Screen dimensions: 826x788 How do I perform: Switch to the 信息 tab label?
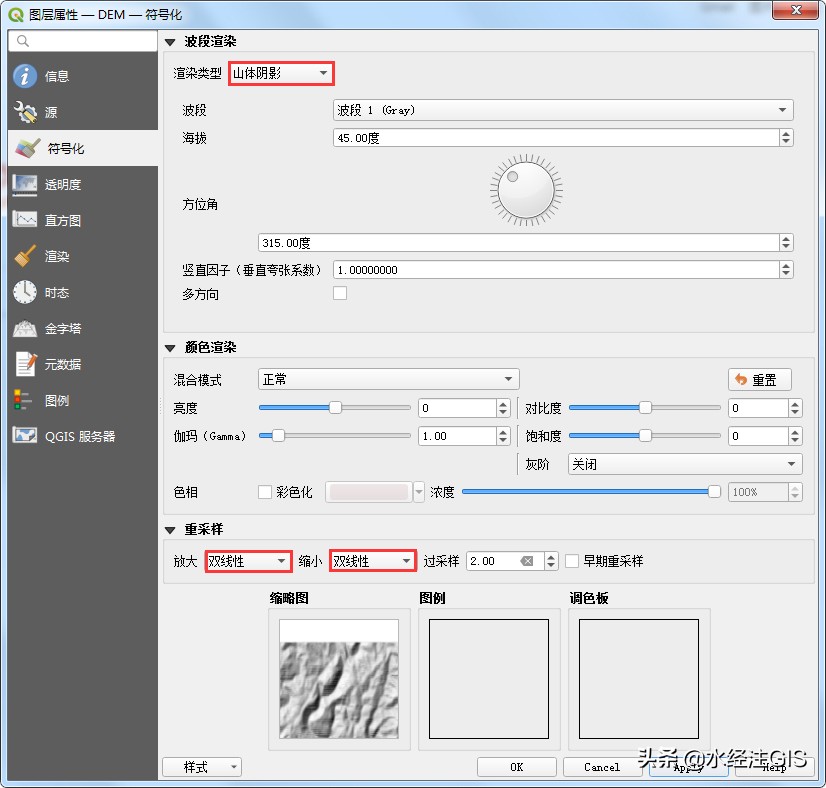tap(57, 76)
